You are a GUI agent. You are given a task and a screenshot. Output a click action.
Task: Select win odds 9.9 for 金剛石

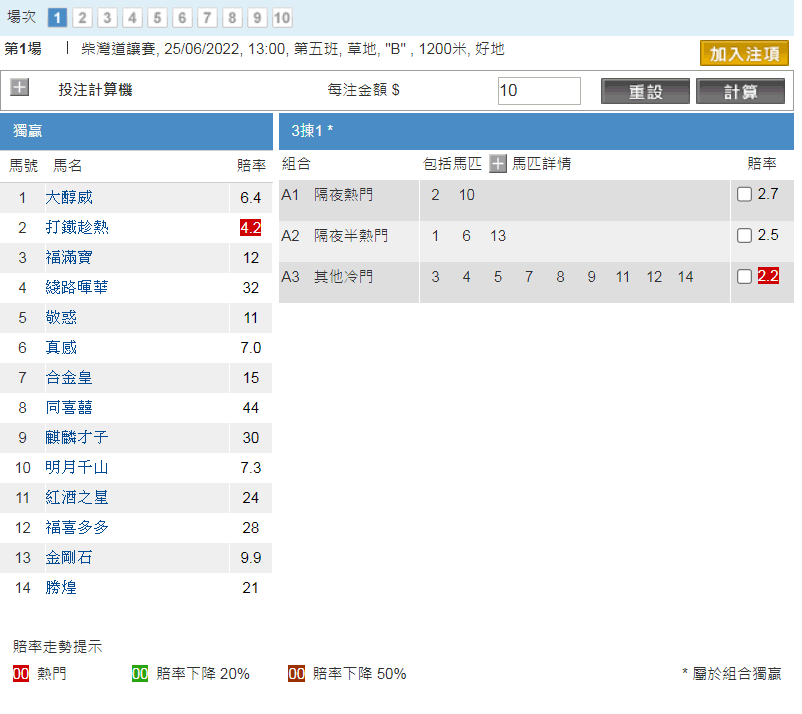250,558
